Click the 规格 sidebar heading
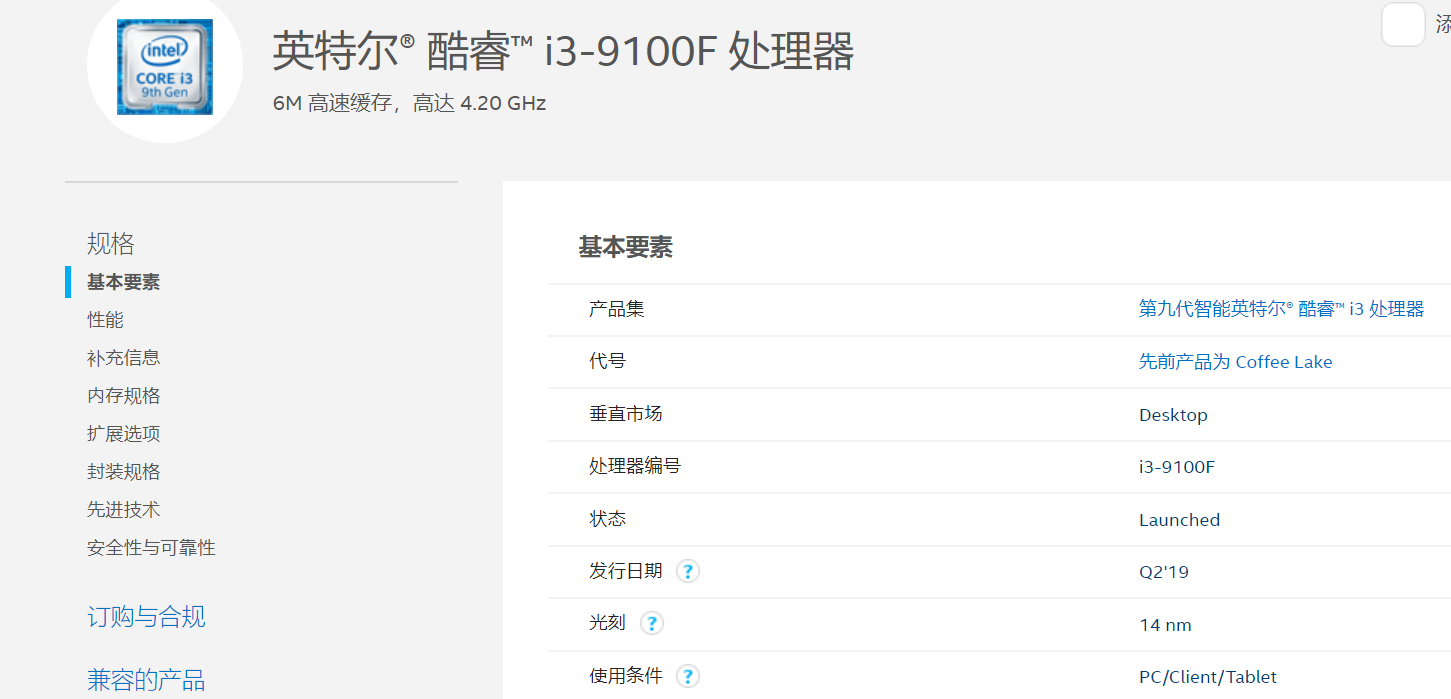 tap(110, 243)
